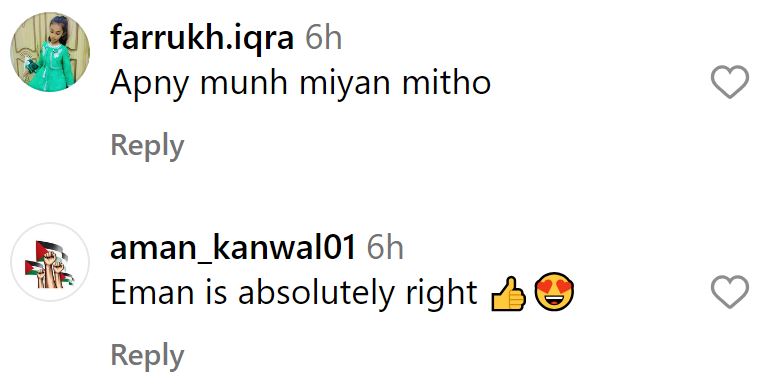Click the 6h timestamp beside aman_kanwal01
Screen dimensions: 767x392
click(x=385, y=248)
